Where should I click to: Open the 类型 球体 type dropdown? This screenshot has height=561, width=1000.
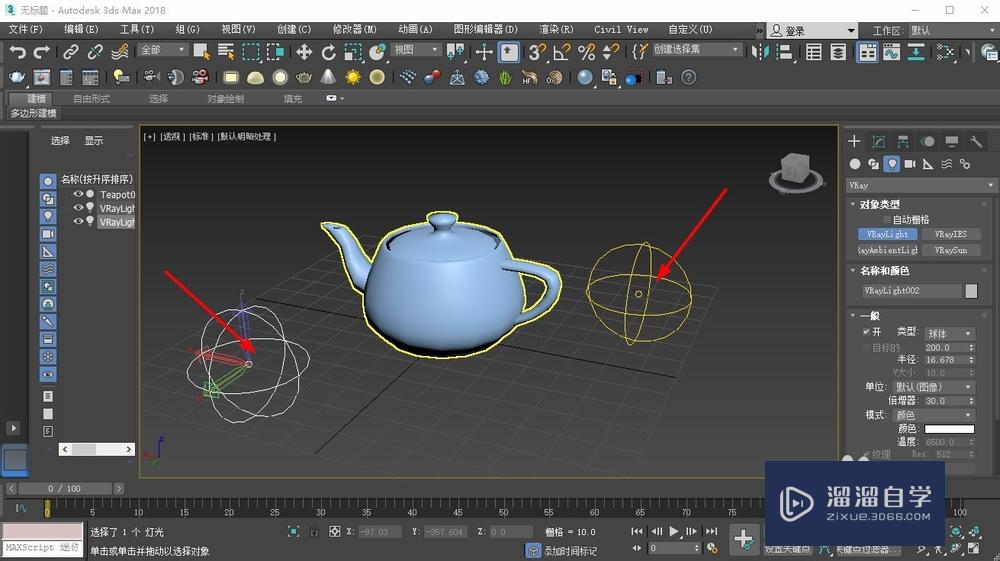950,333
